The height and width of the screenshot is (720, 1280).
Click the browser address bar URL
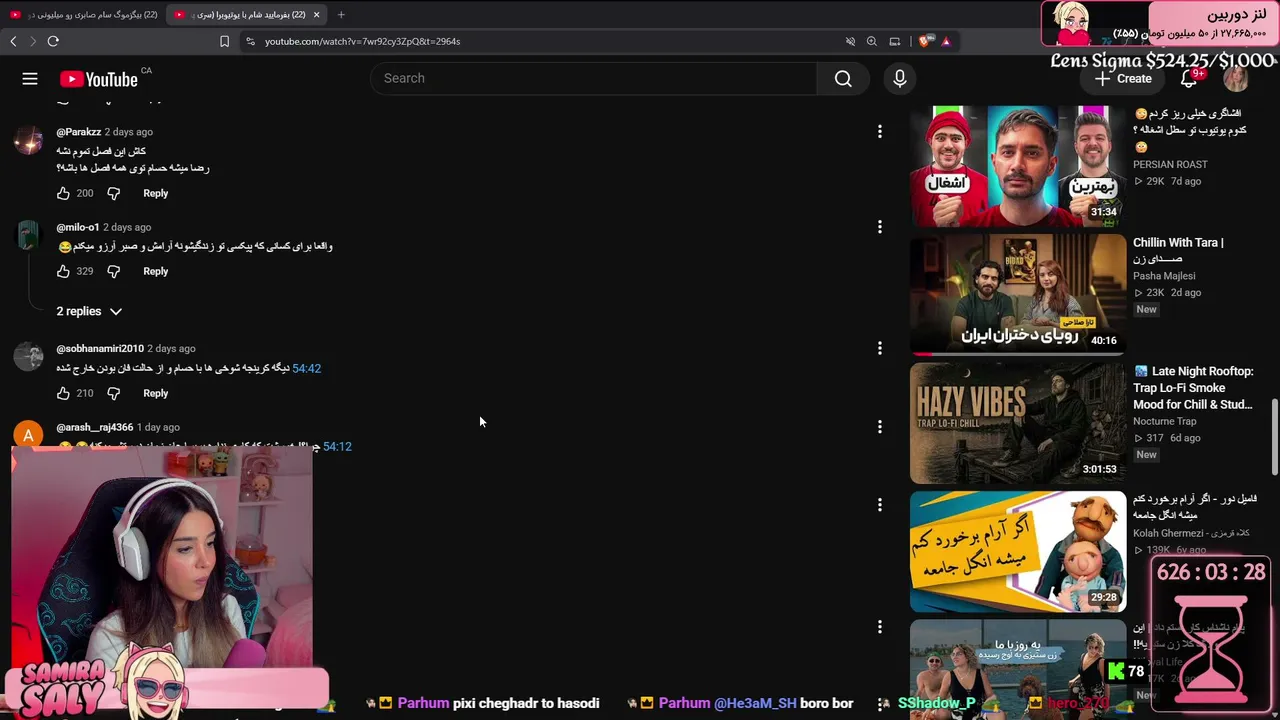coord(363,41)
